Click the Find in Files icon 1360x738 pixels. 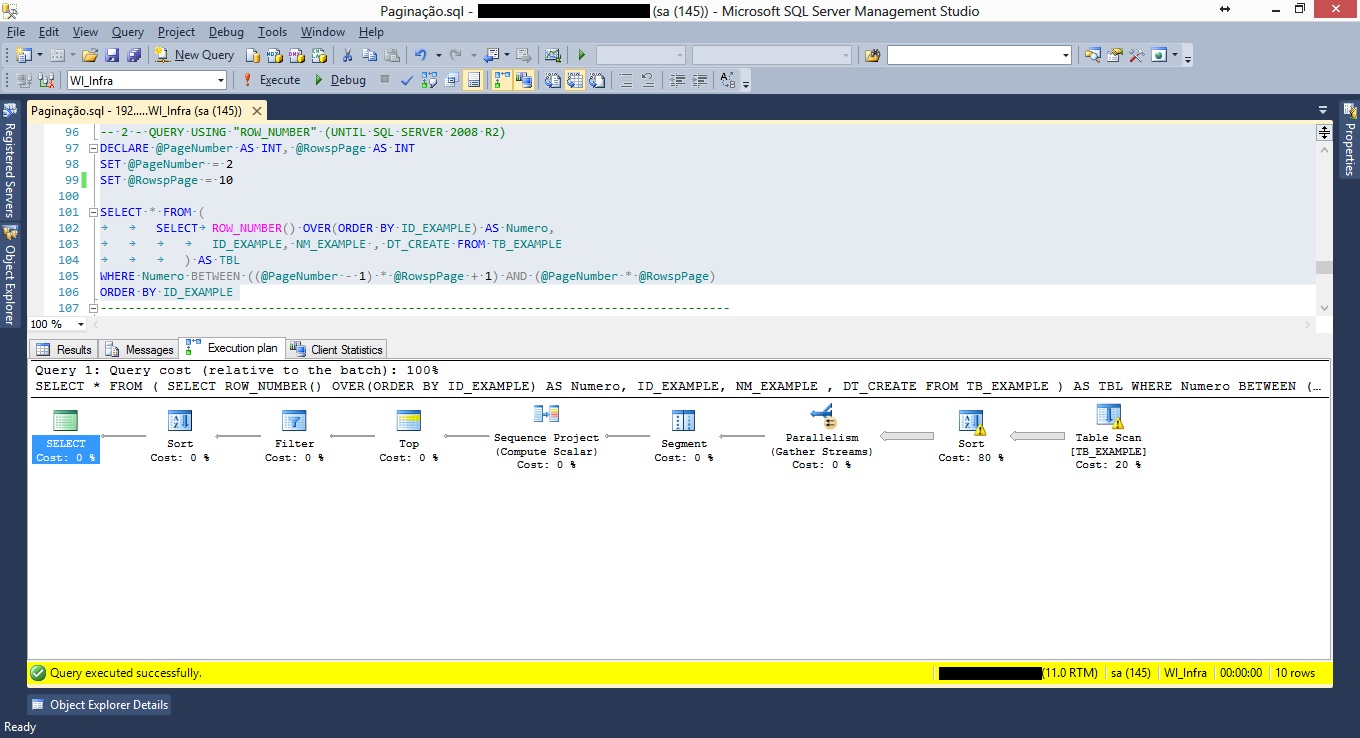click(872, 55)
